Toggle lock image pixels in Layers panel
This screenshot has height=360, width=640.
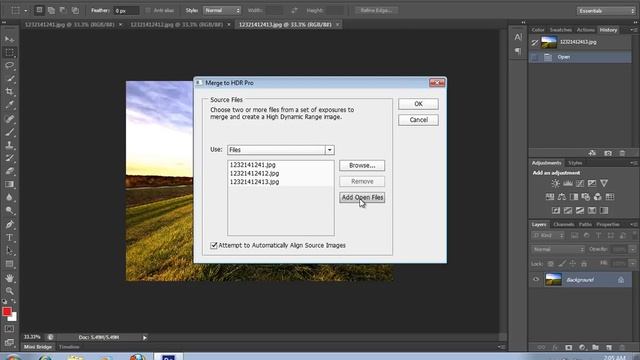click(x=562, y=264)
